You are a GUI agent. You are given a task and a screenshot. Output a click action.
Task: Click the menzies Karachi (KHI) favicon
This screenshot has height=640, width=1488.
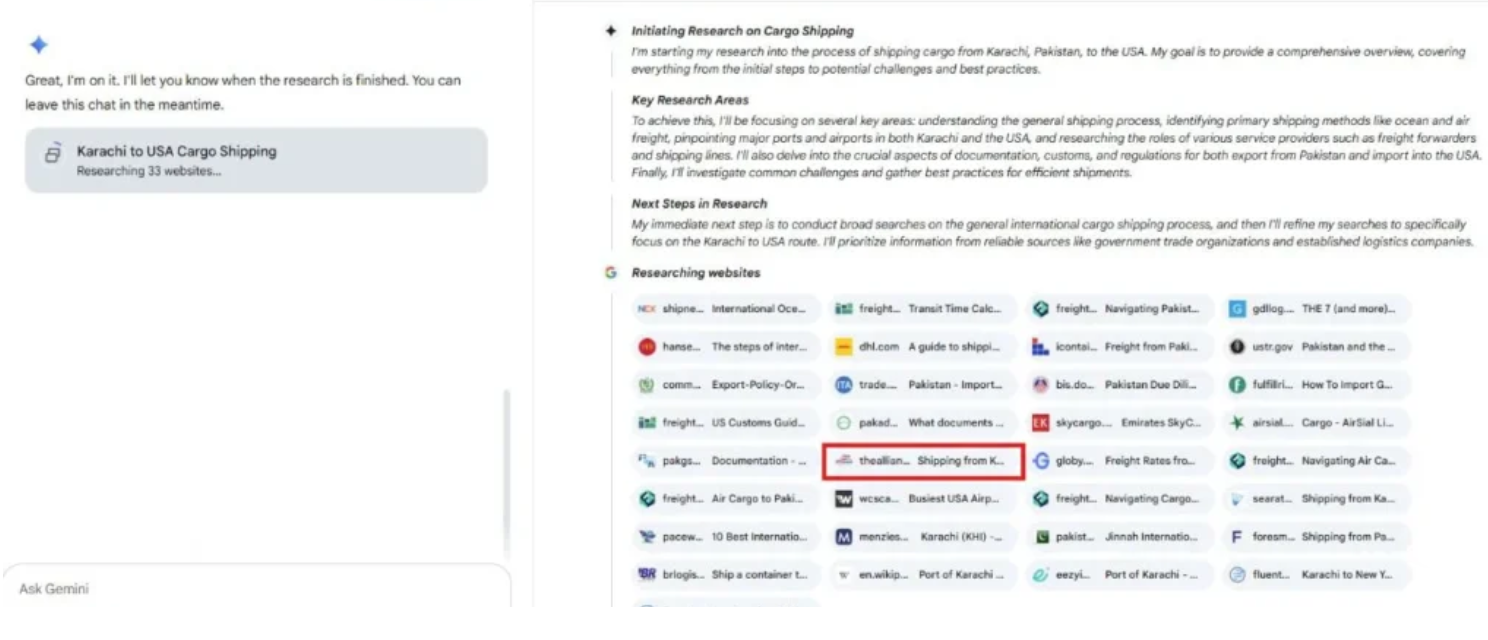click(x=844, y=537)
